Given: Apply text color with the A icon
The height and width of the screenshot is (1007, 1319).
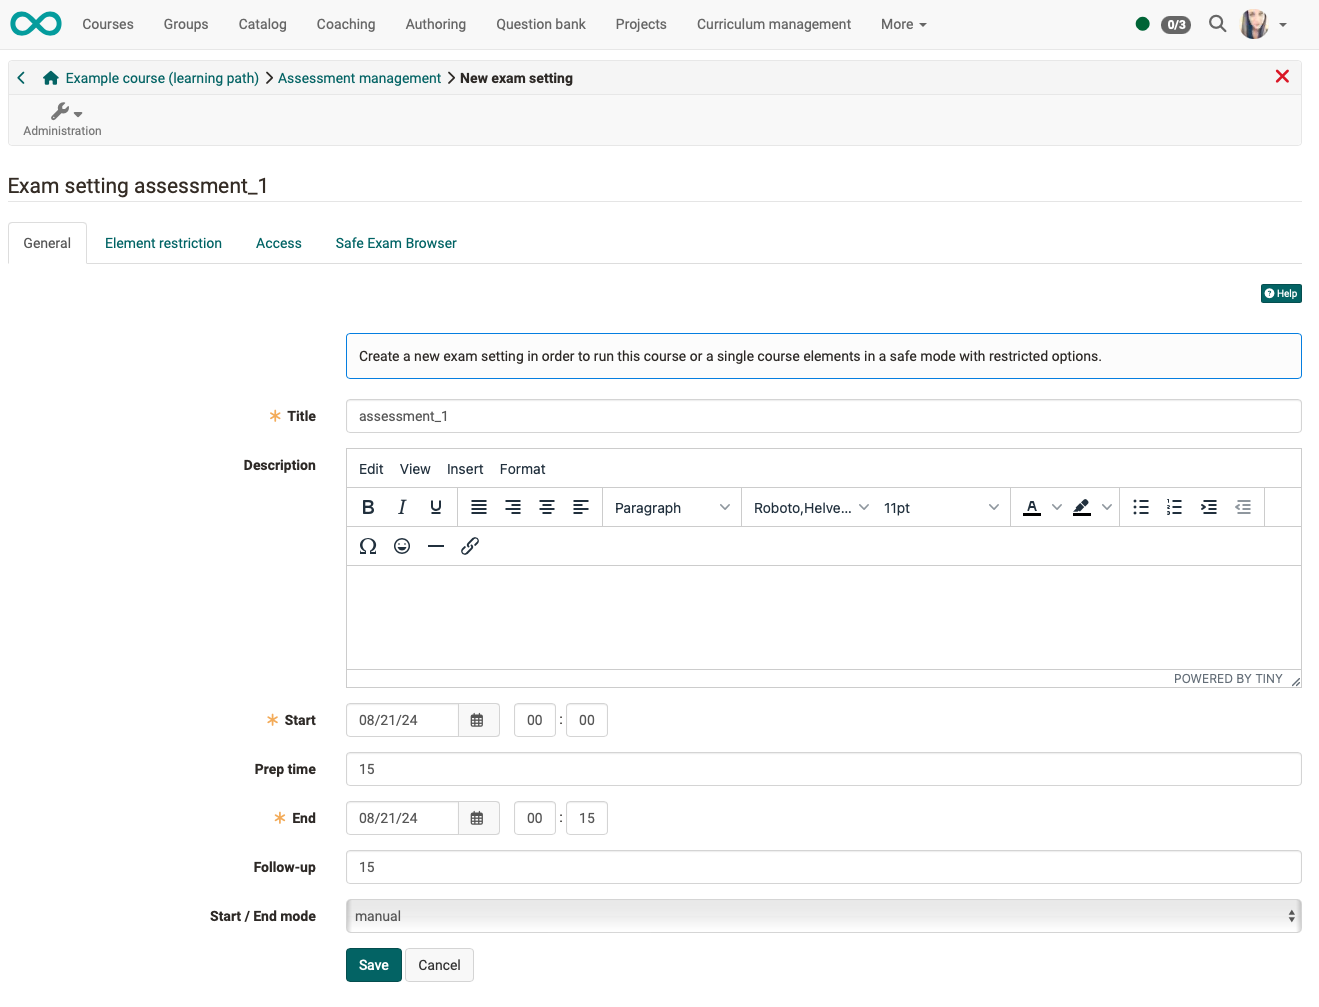Looking at the screenshot, I should tap(1032, 507).
